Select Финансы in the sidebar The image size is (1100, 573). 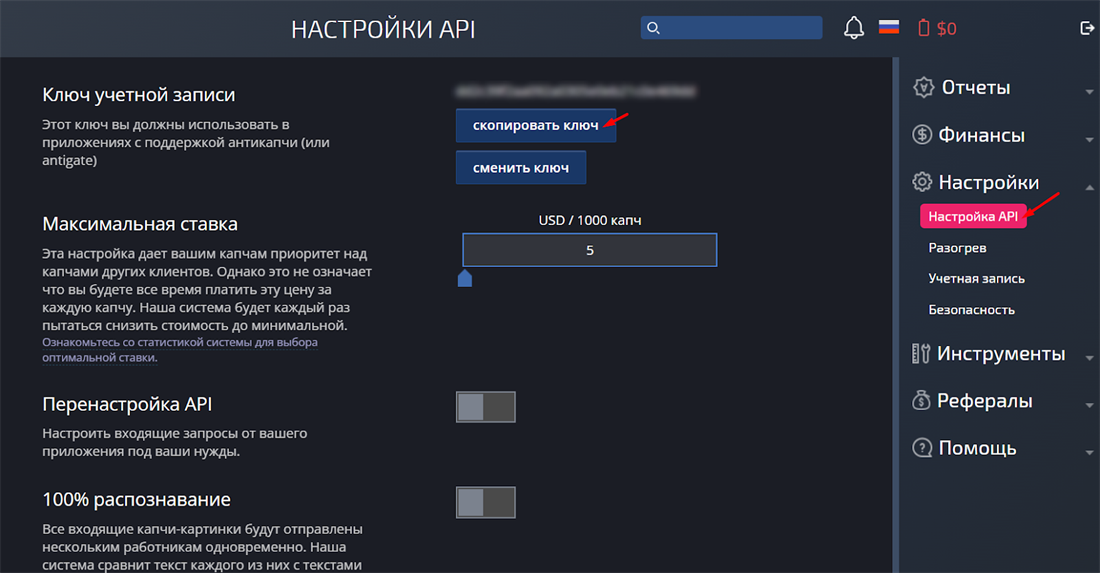pyautogui.click(x=981, y=135)
